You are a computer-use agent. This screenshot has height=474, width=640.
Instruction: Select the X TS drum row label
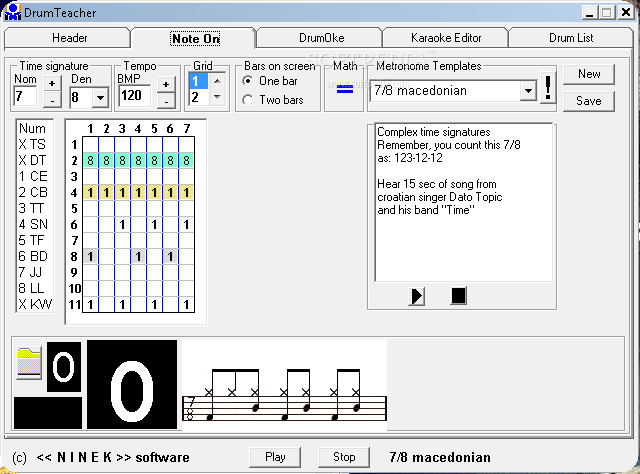(x=33, y=144)
